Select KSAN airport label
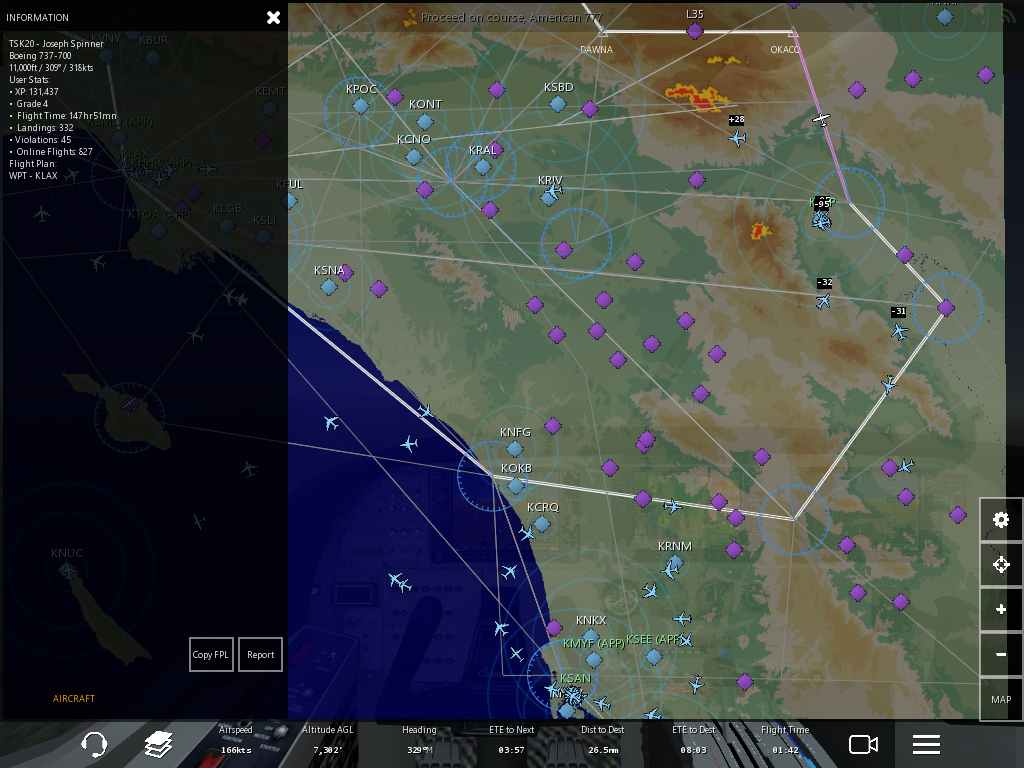 point(575,679)
